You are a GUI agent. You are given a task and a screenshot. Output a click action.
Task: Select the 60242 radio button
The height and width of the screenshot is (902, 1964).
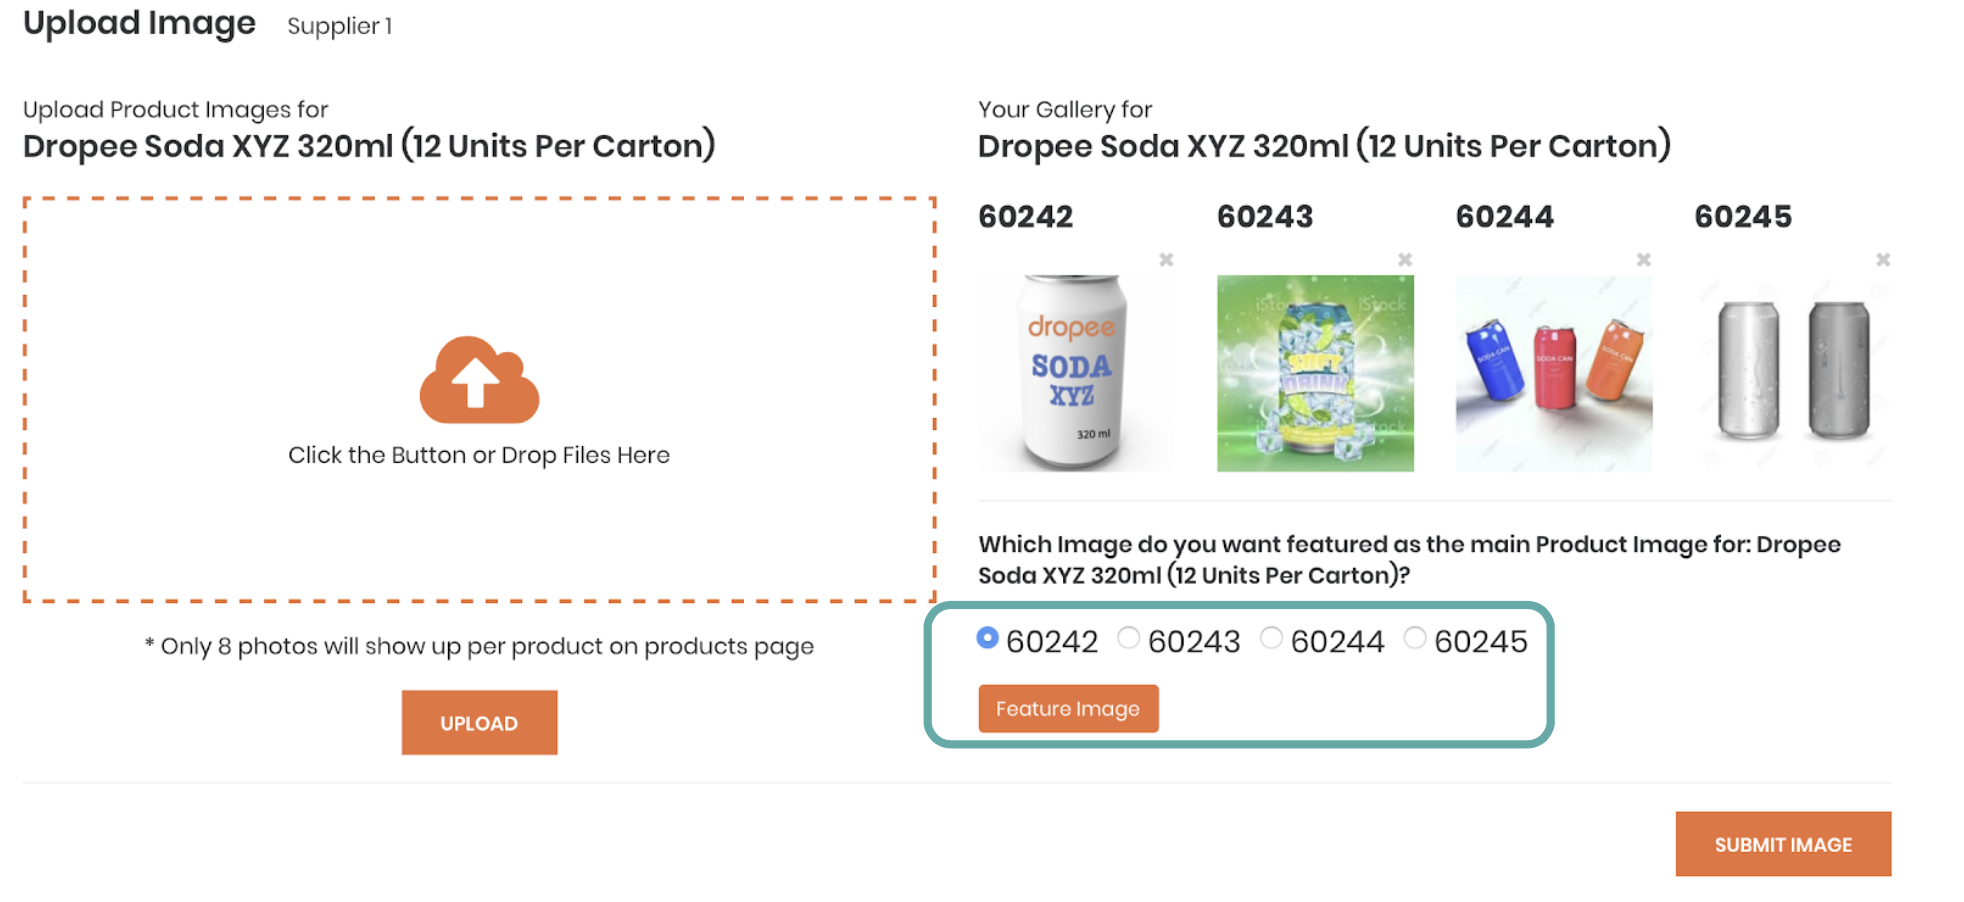coord(988,638)
